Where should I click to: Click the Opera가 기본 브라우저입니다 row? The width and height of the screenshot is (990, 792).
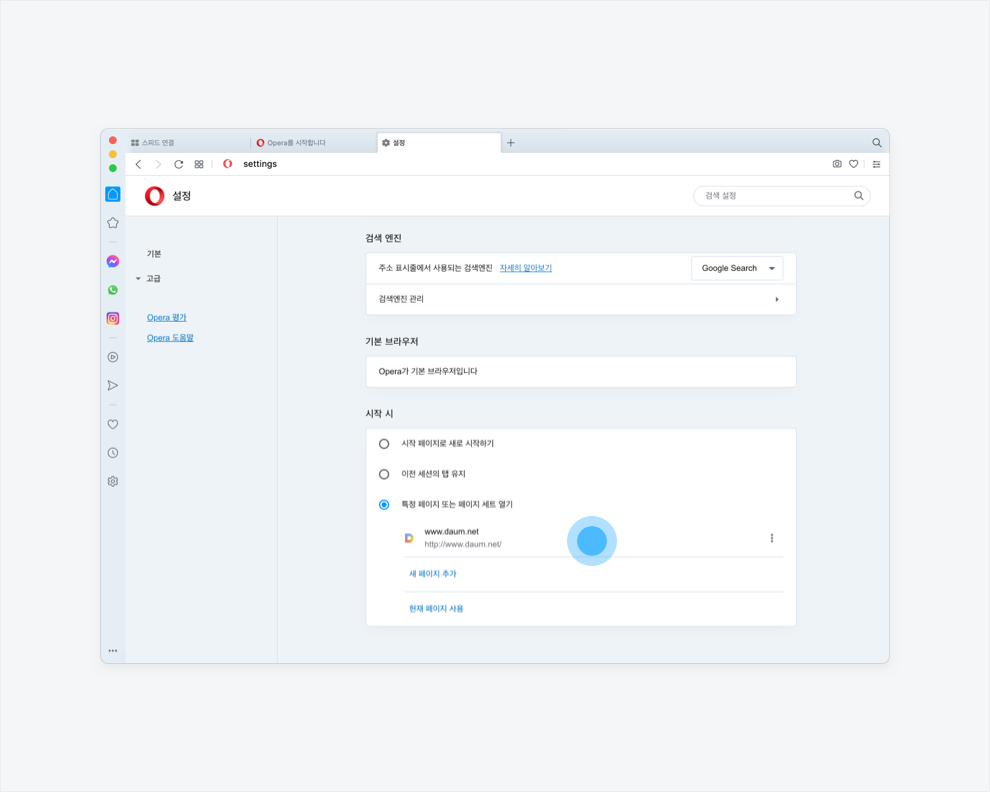pos(581,372)
